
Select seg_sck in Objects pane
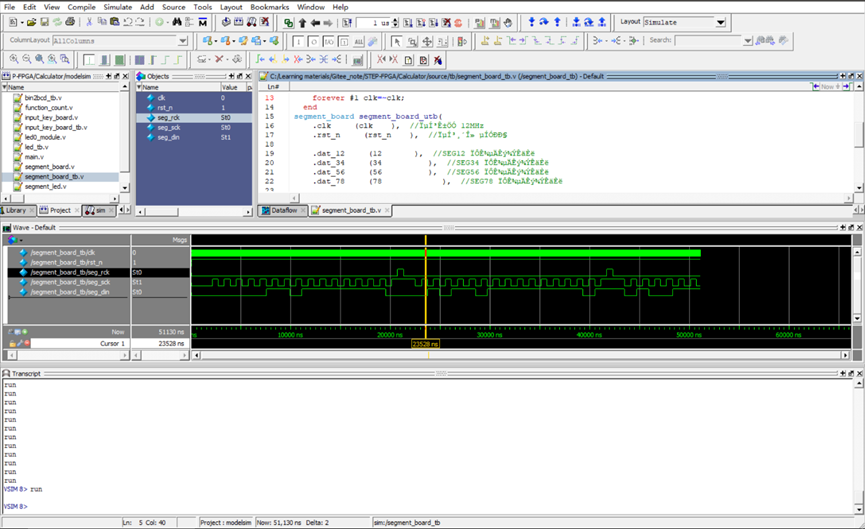169,127
